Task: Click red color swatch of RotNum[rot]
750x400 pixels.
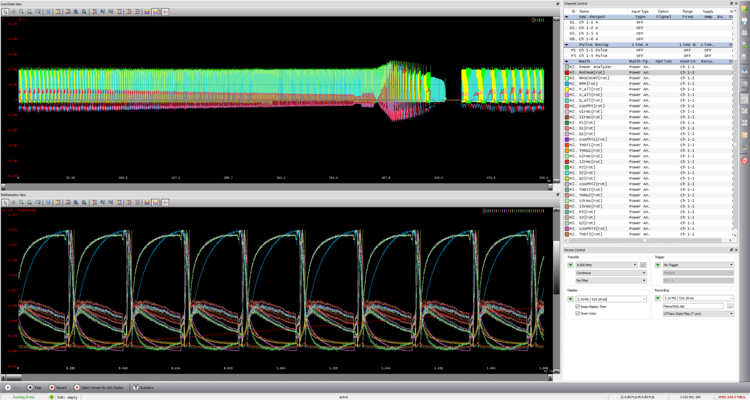Action: 567,72
